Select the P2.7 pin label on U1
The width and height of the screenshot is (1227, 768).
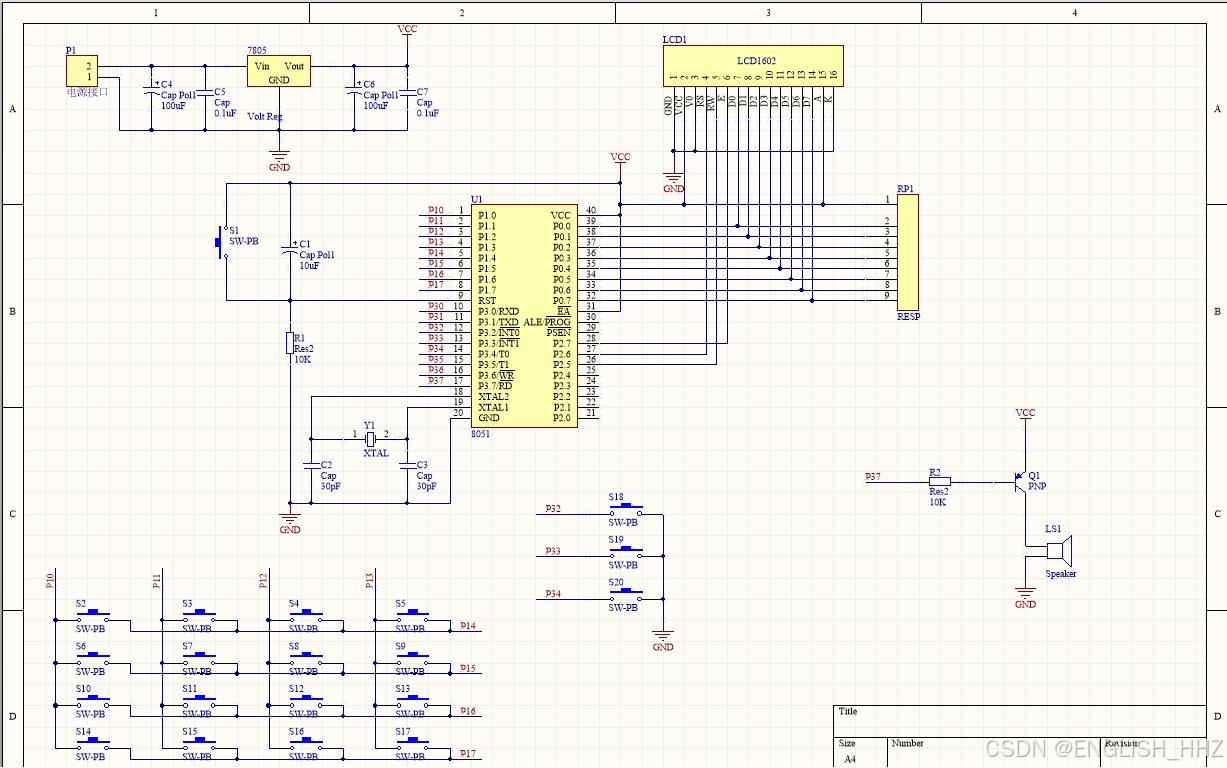coord(562,343)
